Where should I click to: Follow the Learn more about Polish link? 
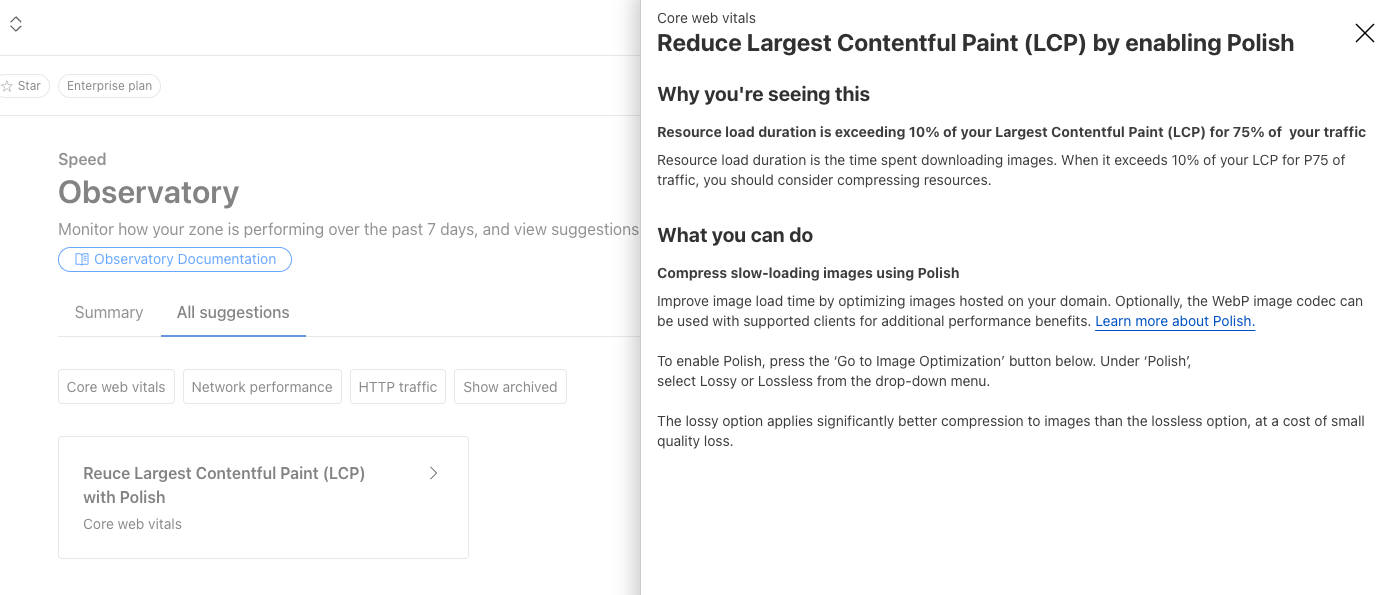point(1175,321)
